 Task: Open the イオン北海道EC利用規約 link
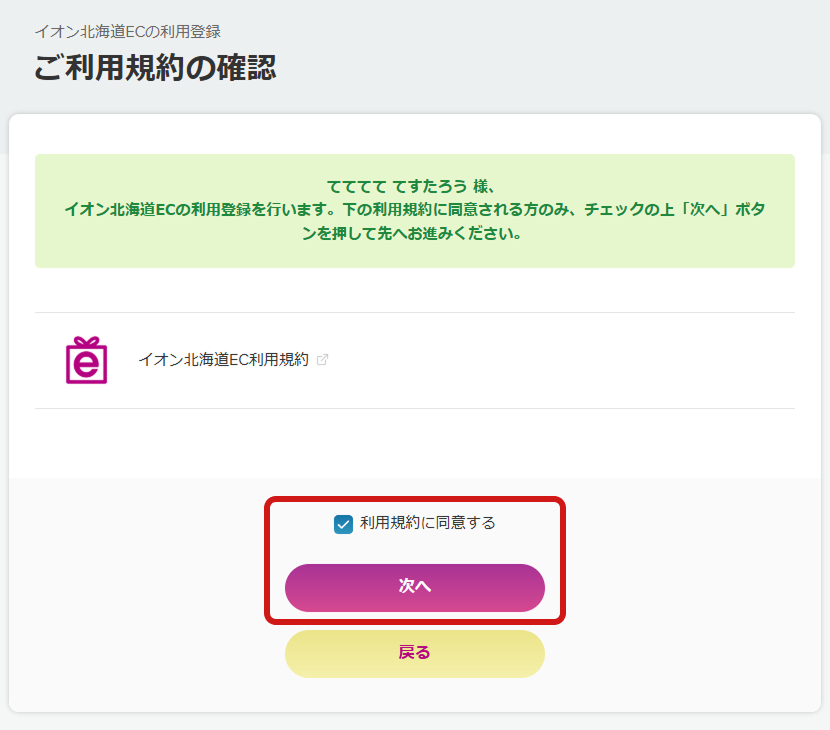223,360
